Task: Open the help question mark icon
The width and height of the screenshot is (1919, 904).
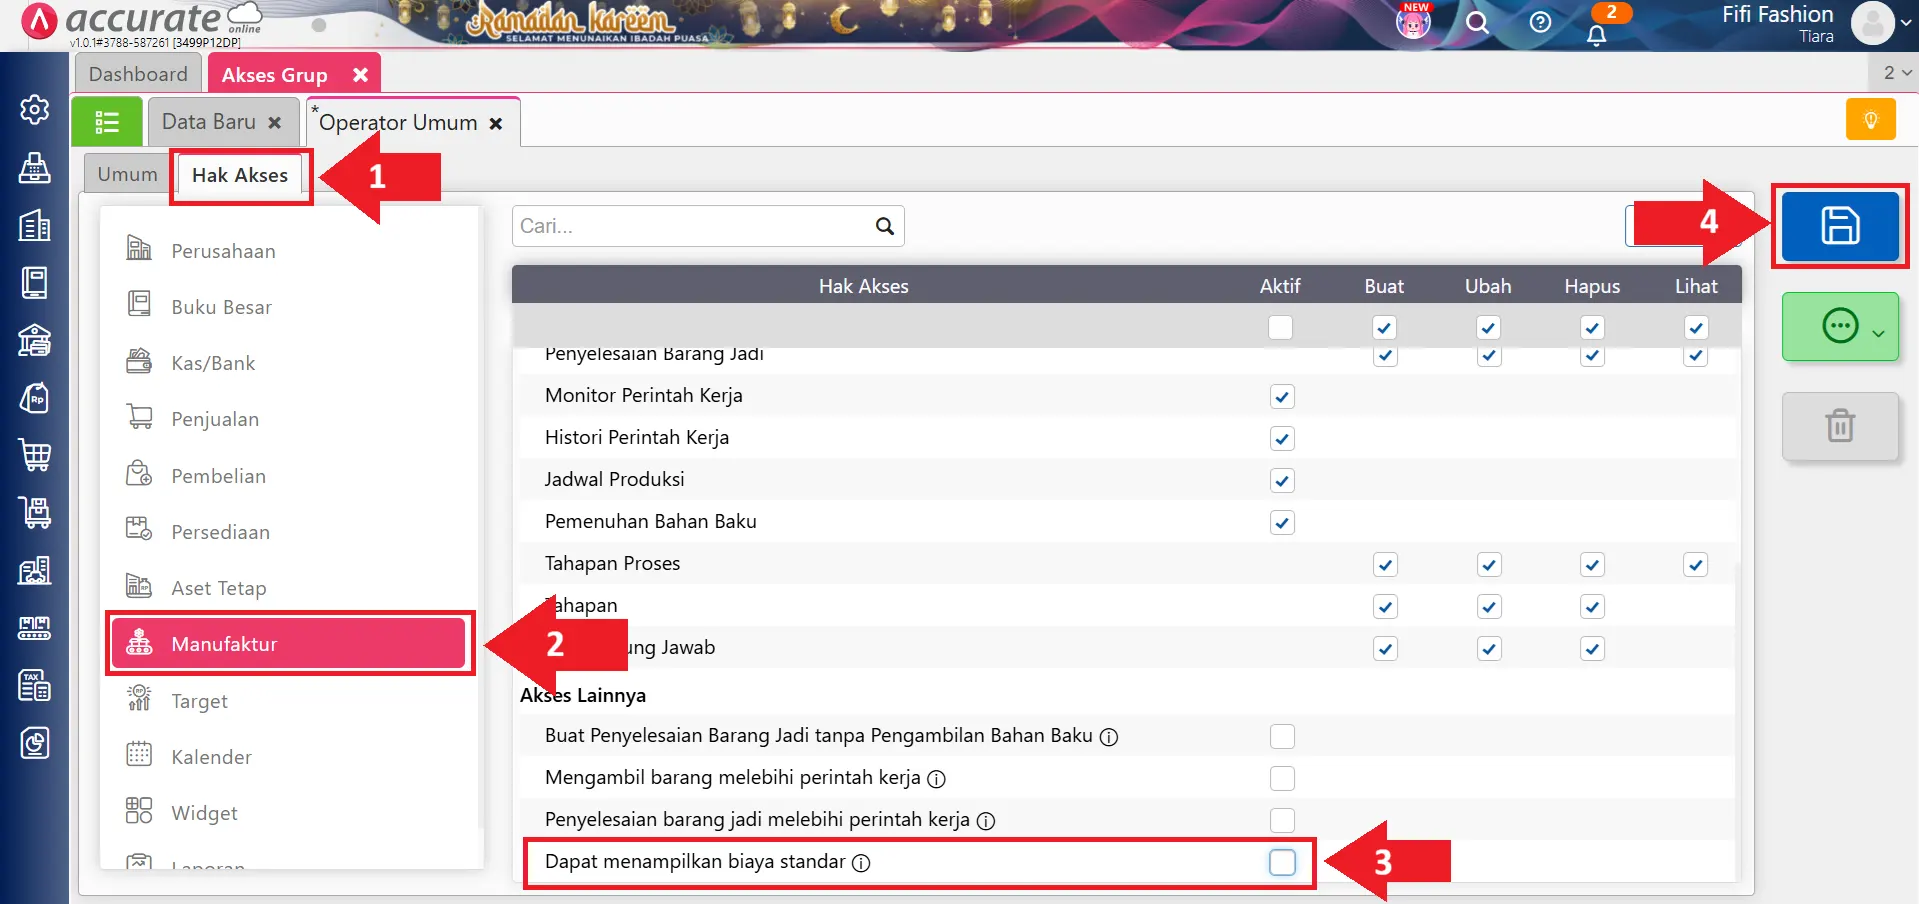Action: (1540, 23)
